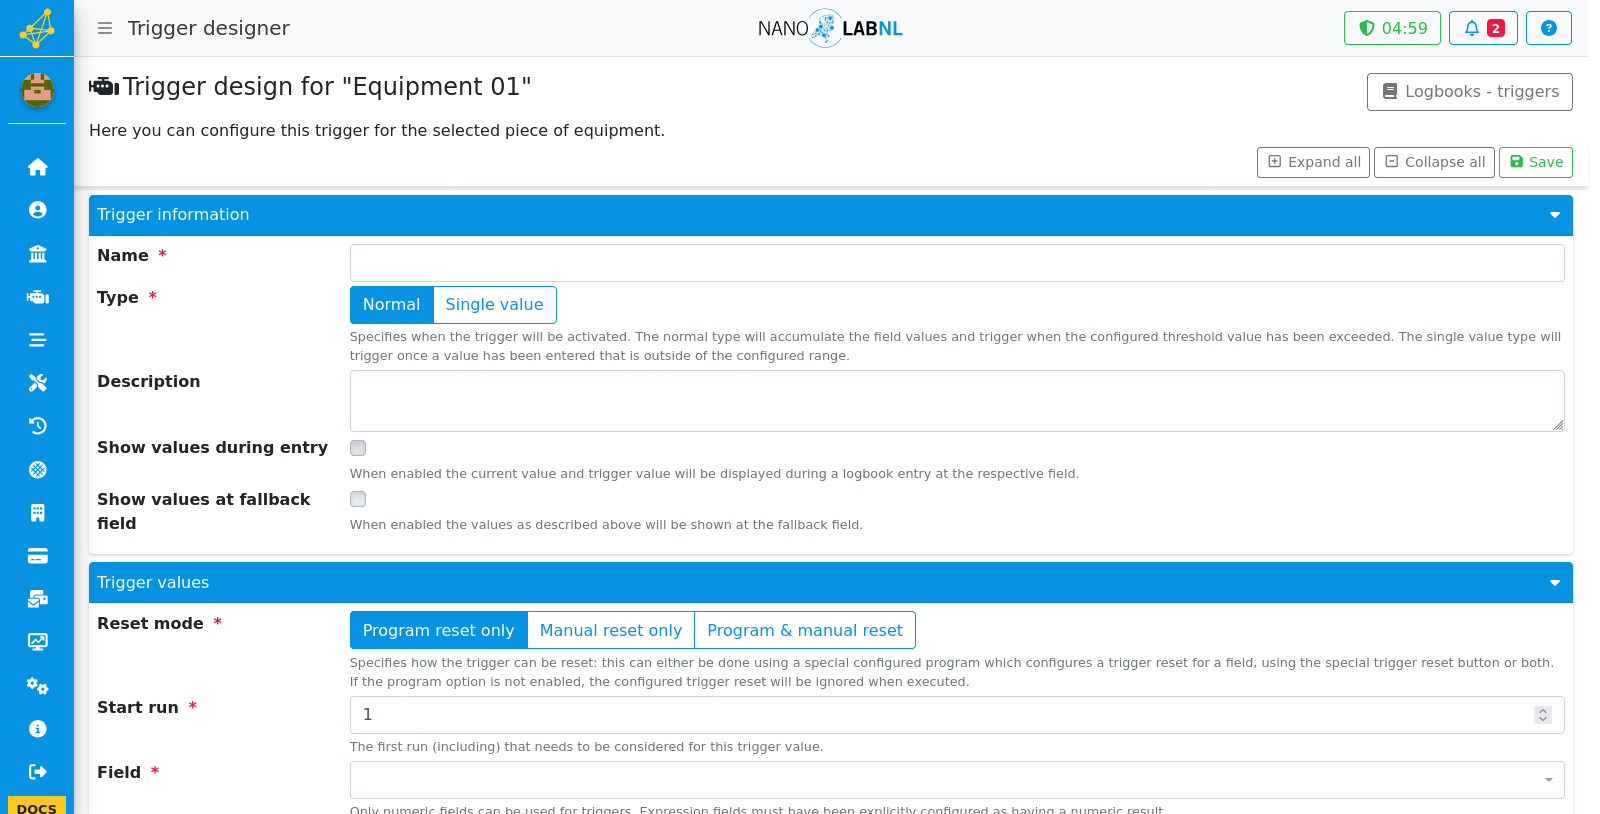Open the server/devices sidebar icon
This screenshot has height=814, width=1600.
tap(37, 599)
